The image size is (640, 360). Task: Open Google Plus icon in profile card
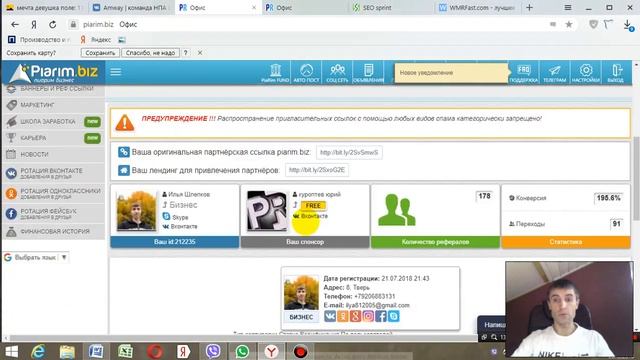coord(355,316)
